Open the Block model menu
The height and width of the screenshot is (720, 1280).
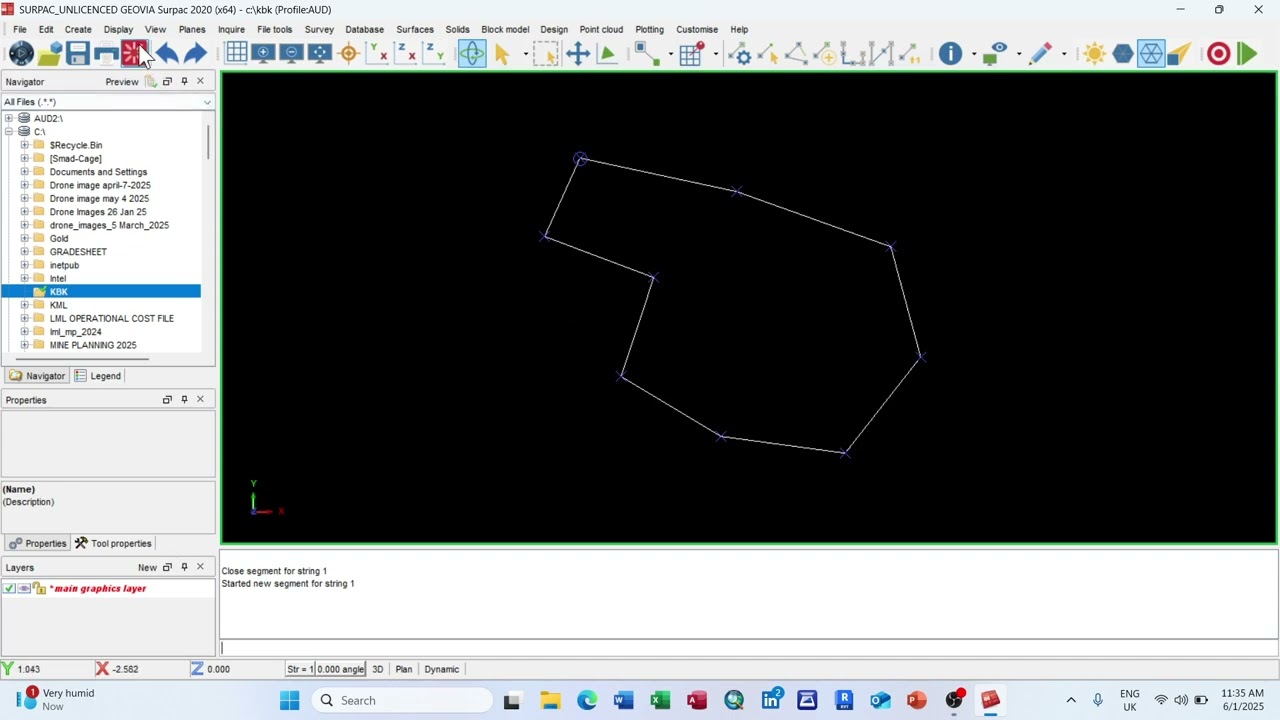pyautogui.click(x=505, y=29)
